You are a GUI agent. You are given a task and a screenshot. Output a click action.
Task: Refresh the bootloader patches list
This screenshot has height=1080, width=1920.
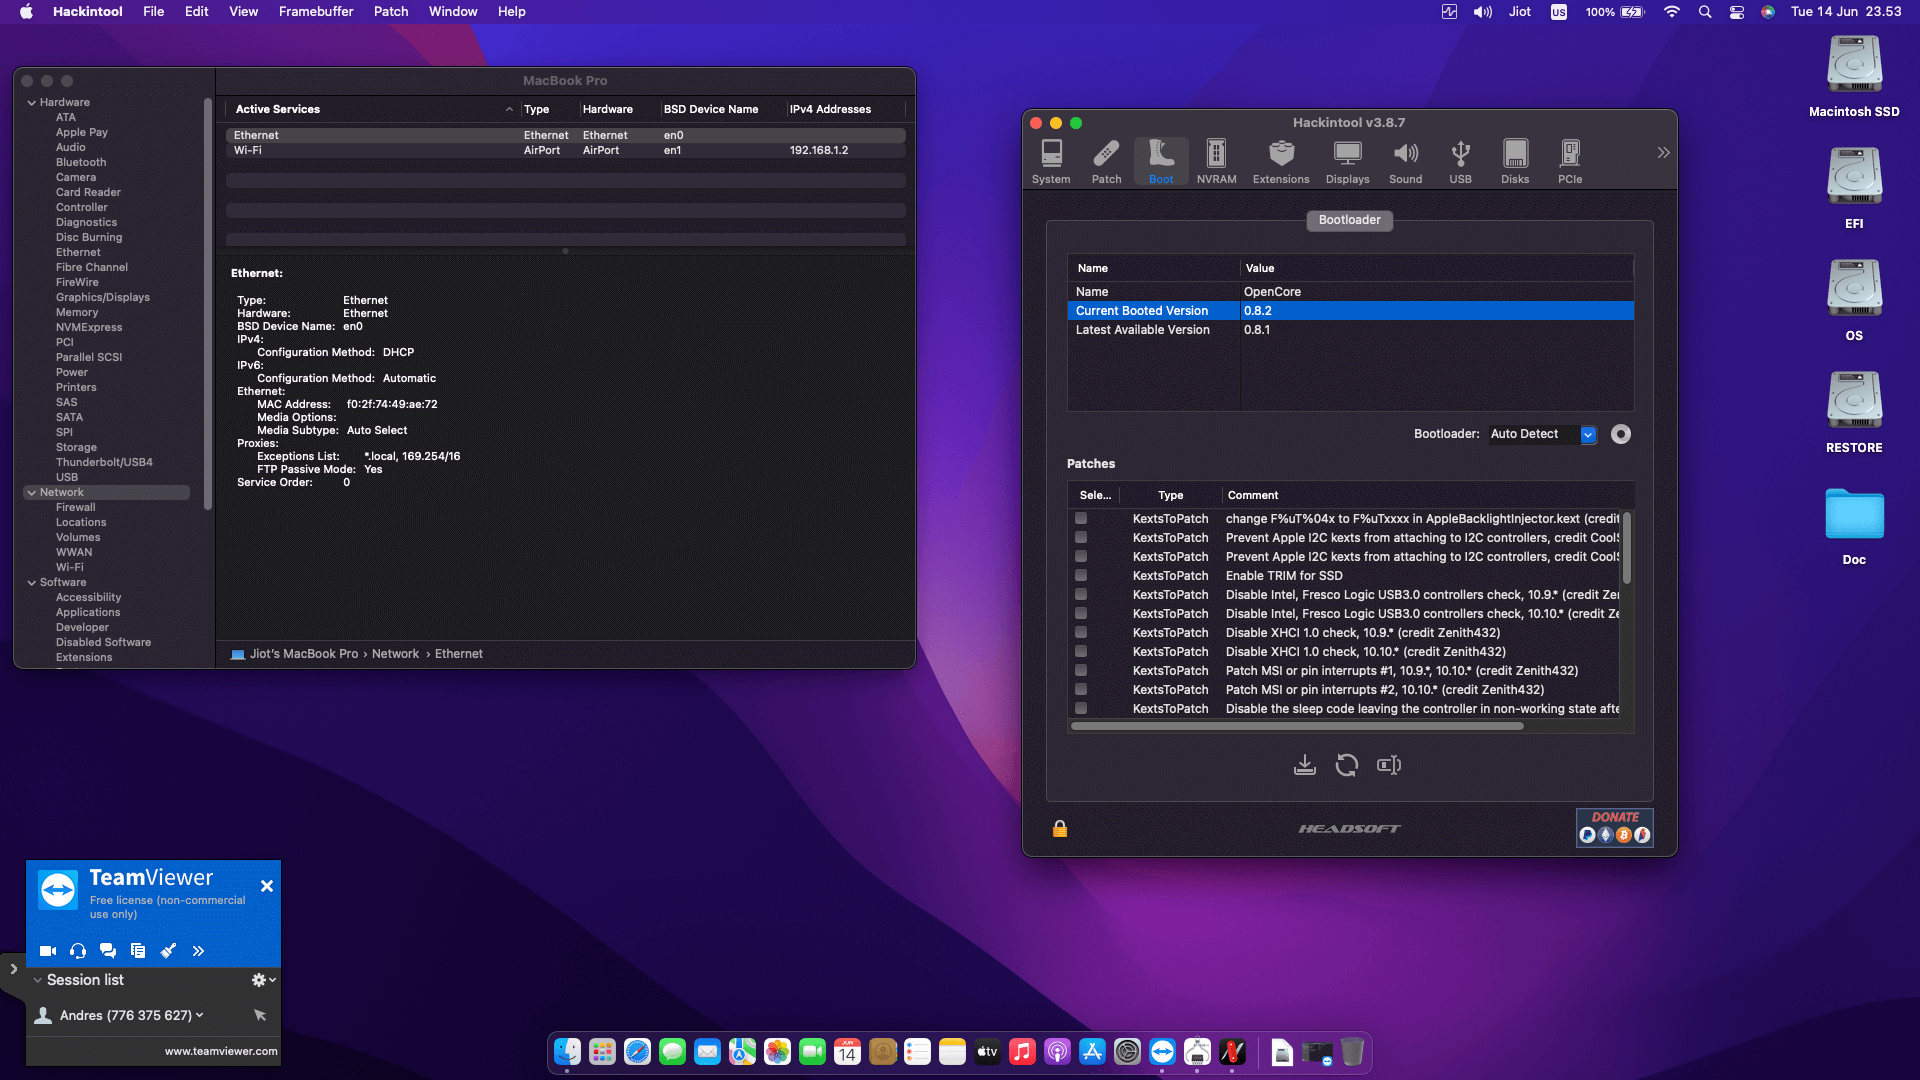click(1346, 764)
